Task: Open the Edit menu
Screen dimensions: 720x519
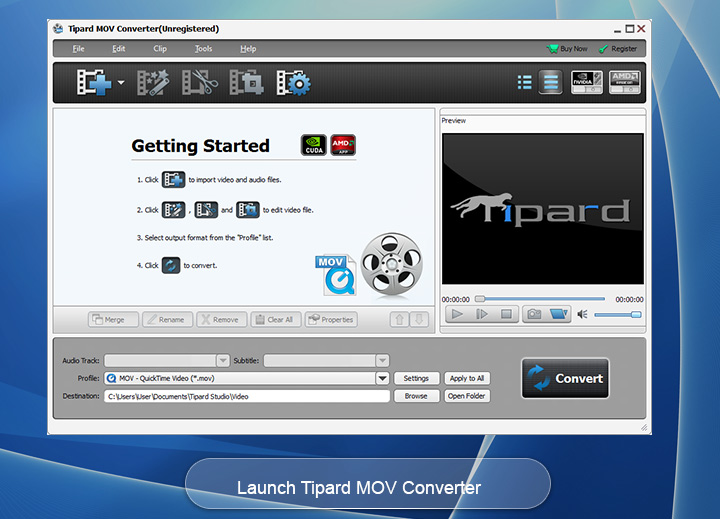Action: (x=118, y=49)
